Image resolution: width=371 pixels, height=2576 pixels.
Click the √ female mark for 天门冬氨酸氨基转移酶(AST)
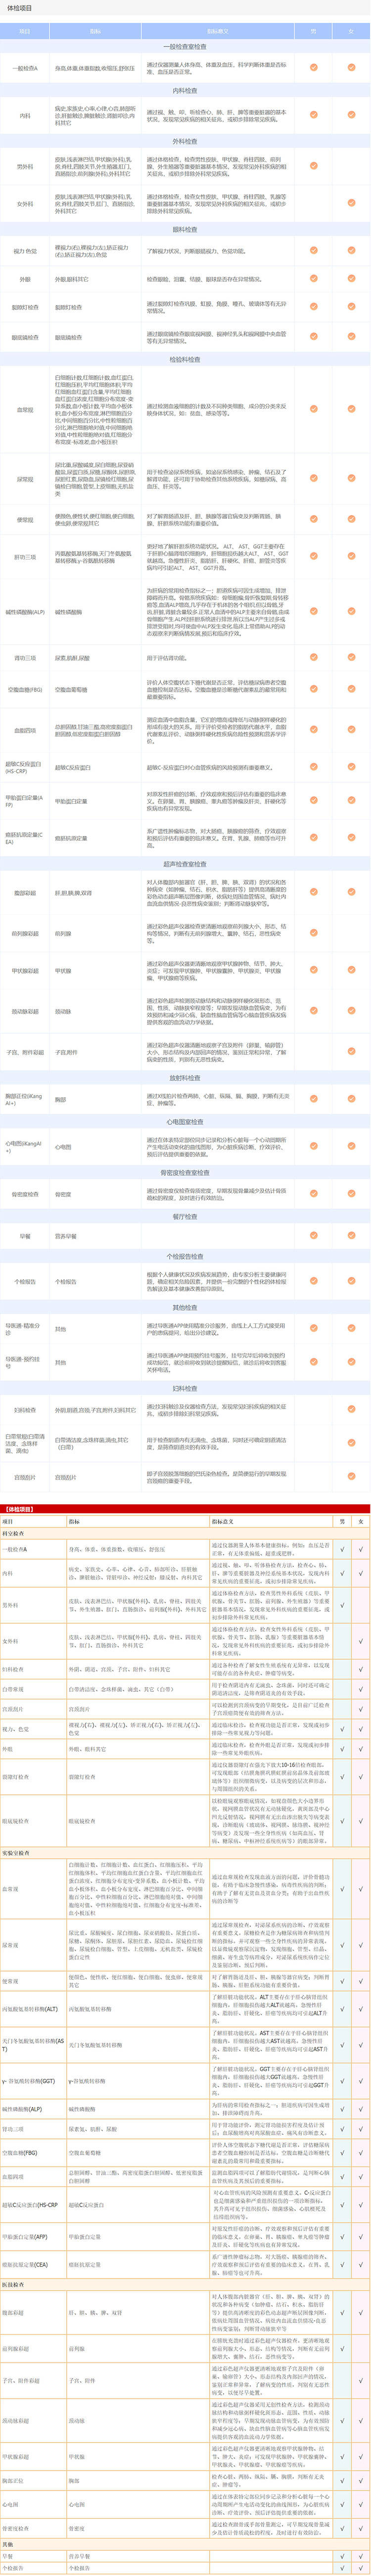pyautogui.click(x=360, y=2045)
